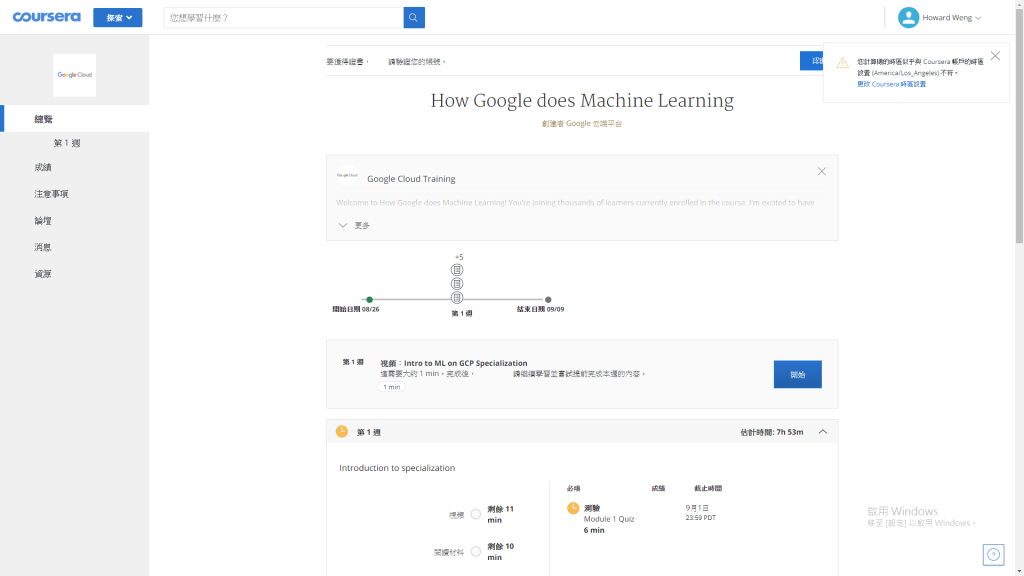Click the 9月1日 quiz due date
The image size is (1024, 576).
(x=697, y=508)
